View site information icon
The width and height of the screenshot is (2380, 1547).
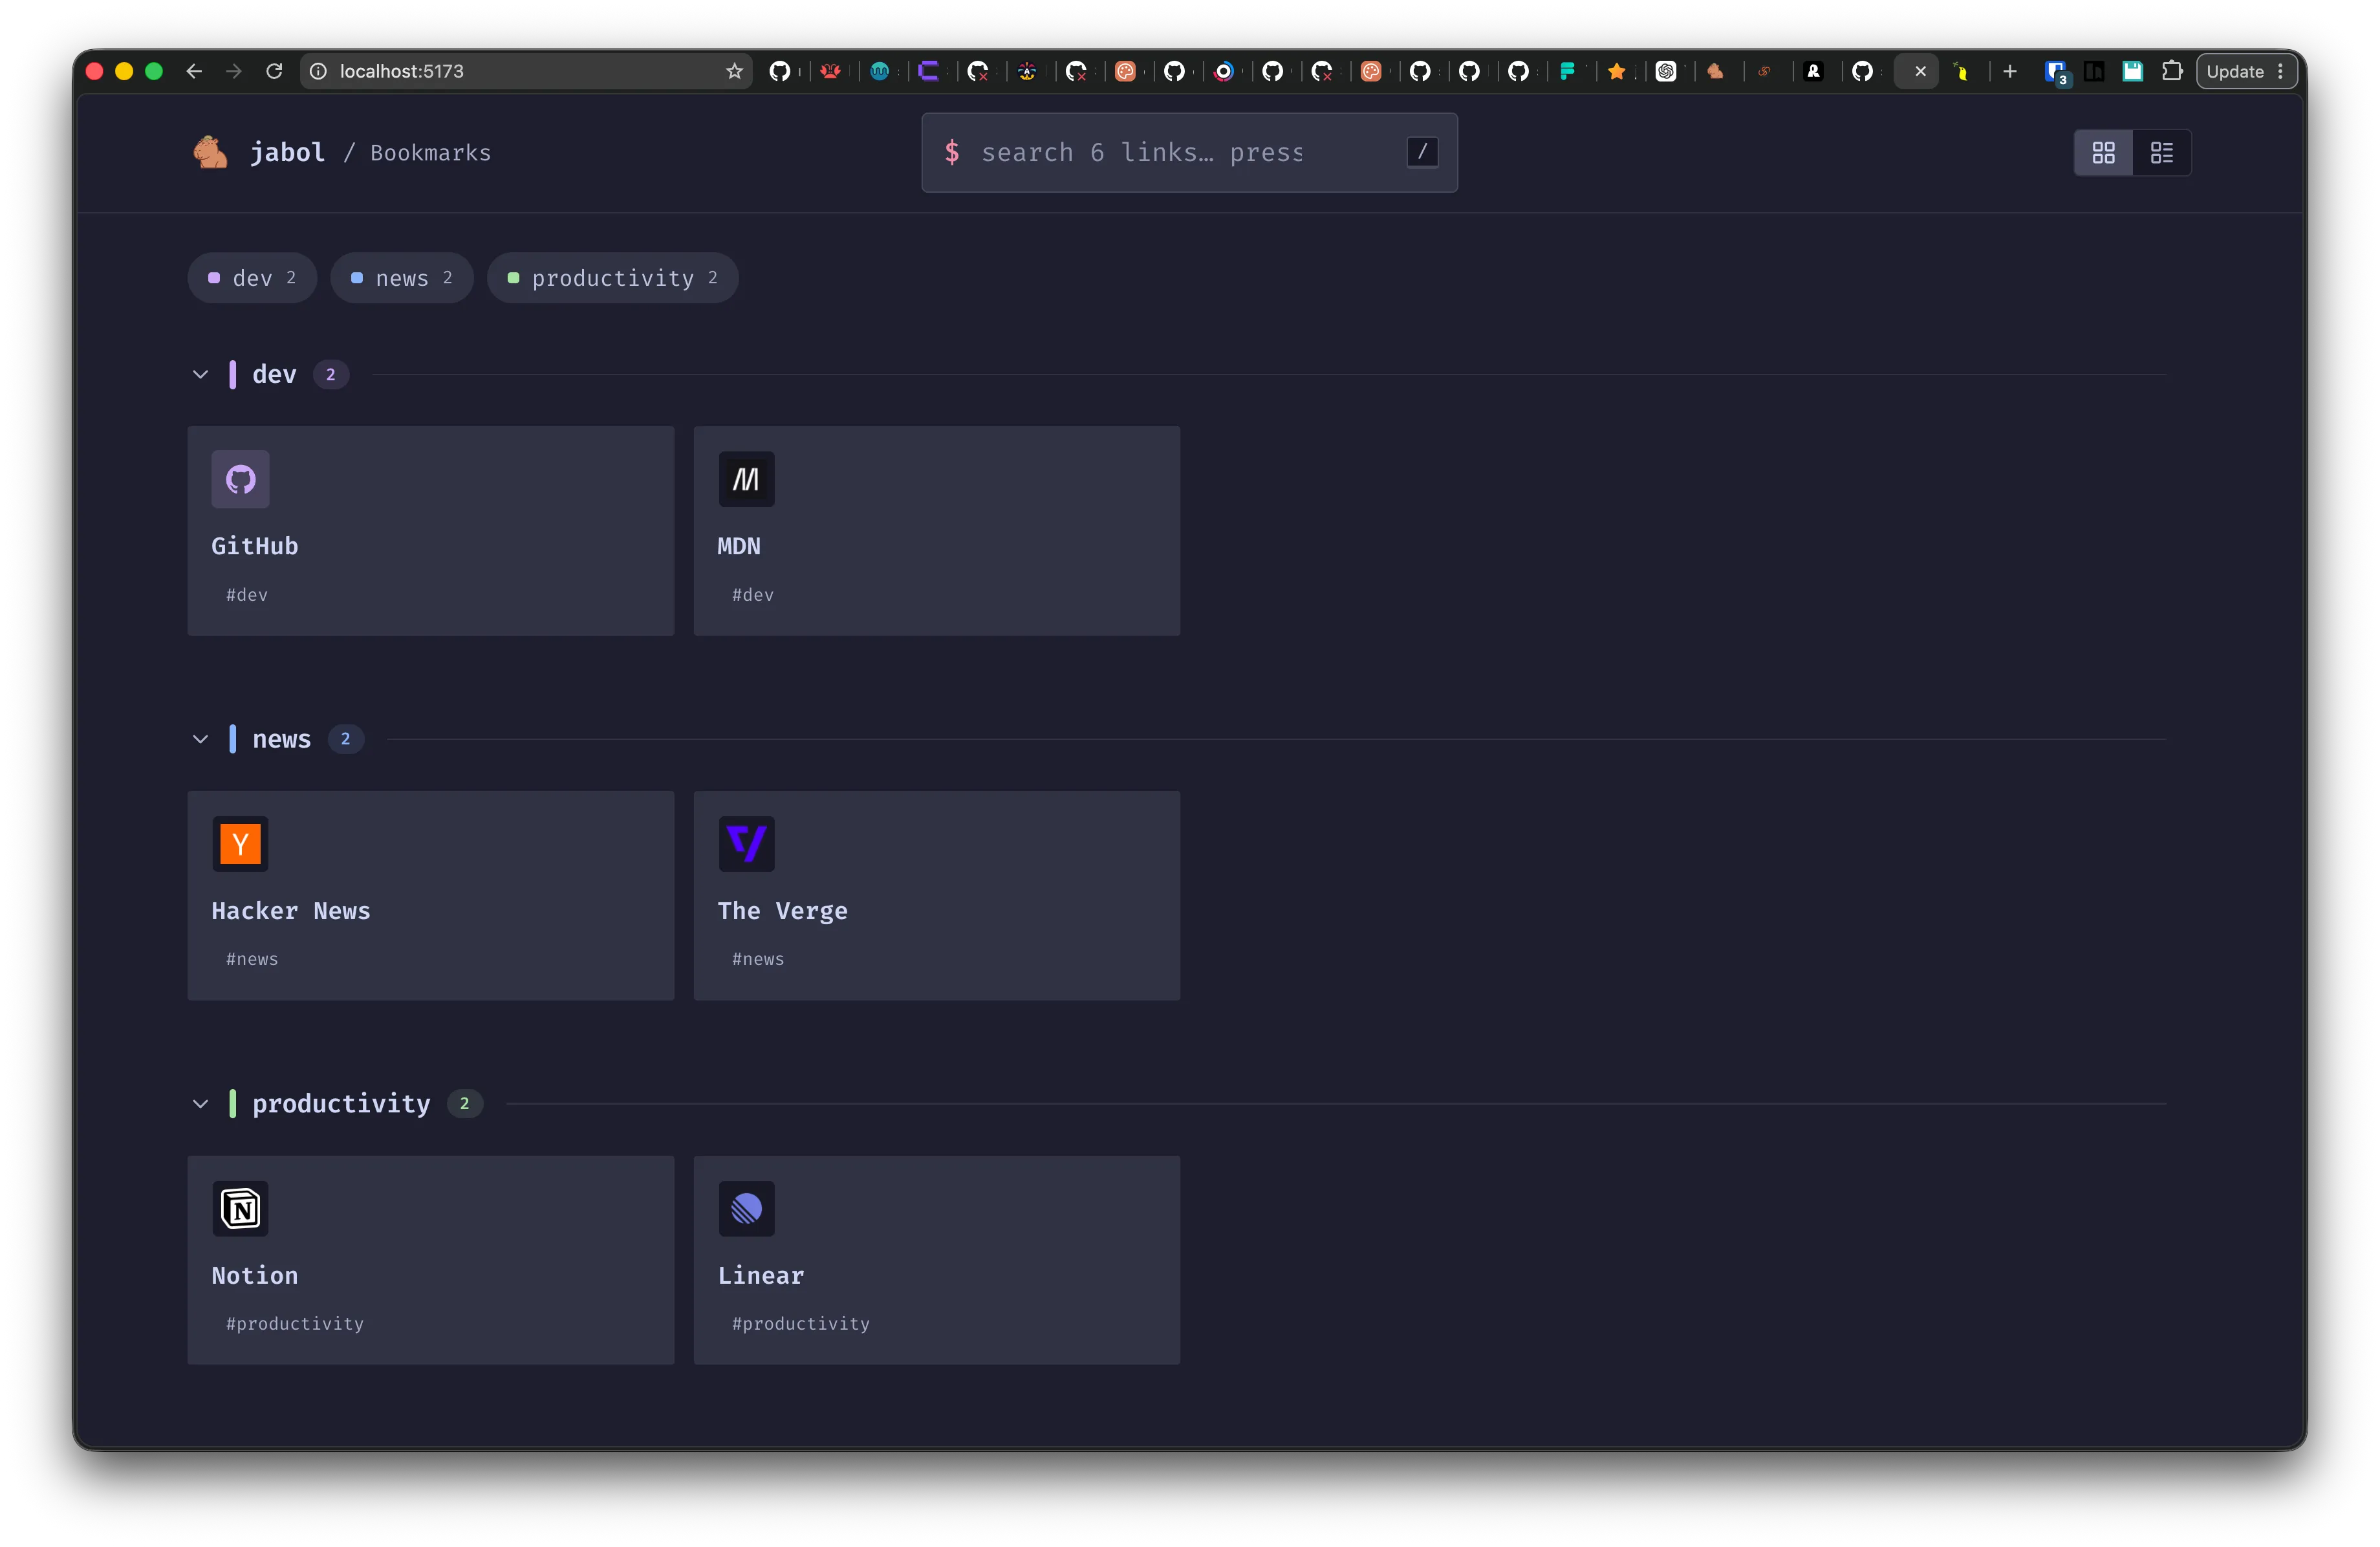click(x=318, y=71)
